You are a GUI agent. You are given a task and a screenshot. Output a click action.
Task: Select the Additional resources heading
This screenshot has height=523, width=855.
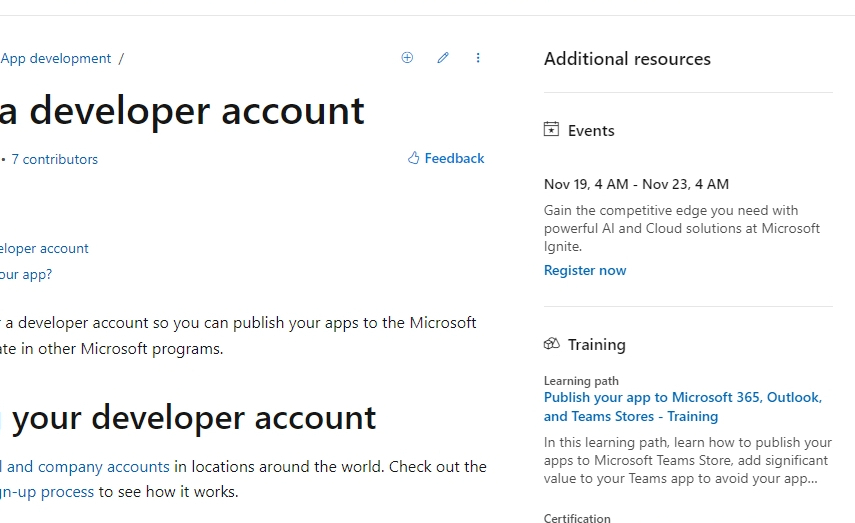pyautogui.click(x=627, y=59)
